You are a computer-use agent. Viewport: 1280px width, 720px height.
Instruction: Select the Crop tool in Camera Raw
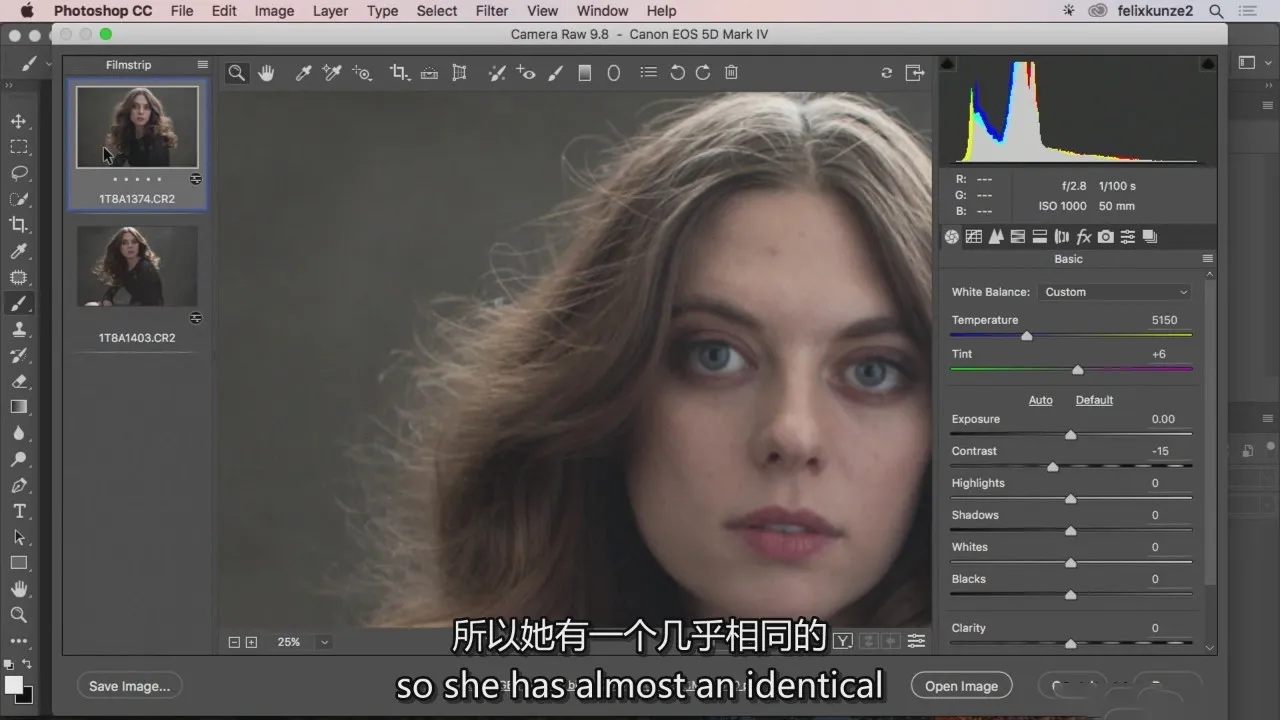click(399, 73)
